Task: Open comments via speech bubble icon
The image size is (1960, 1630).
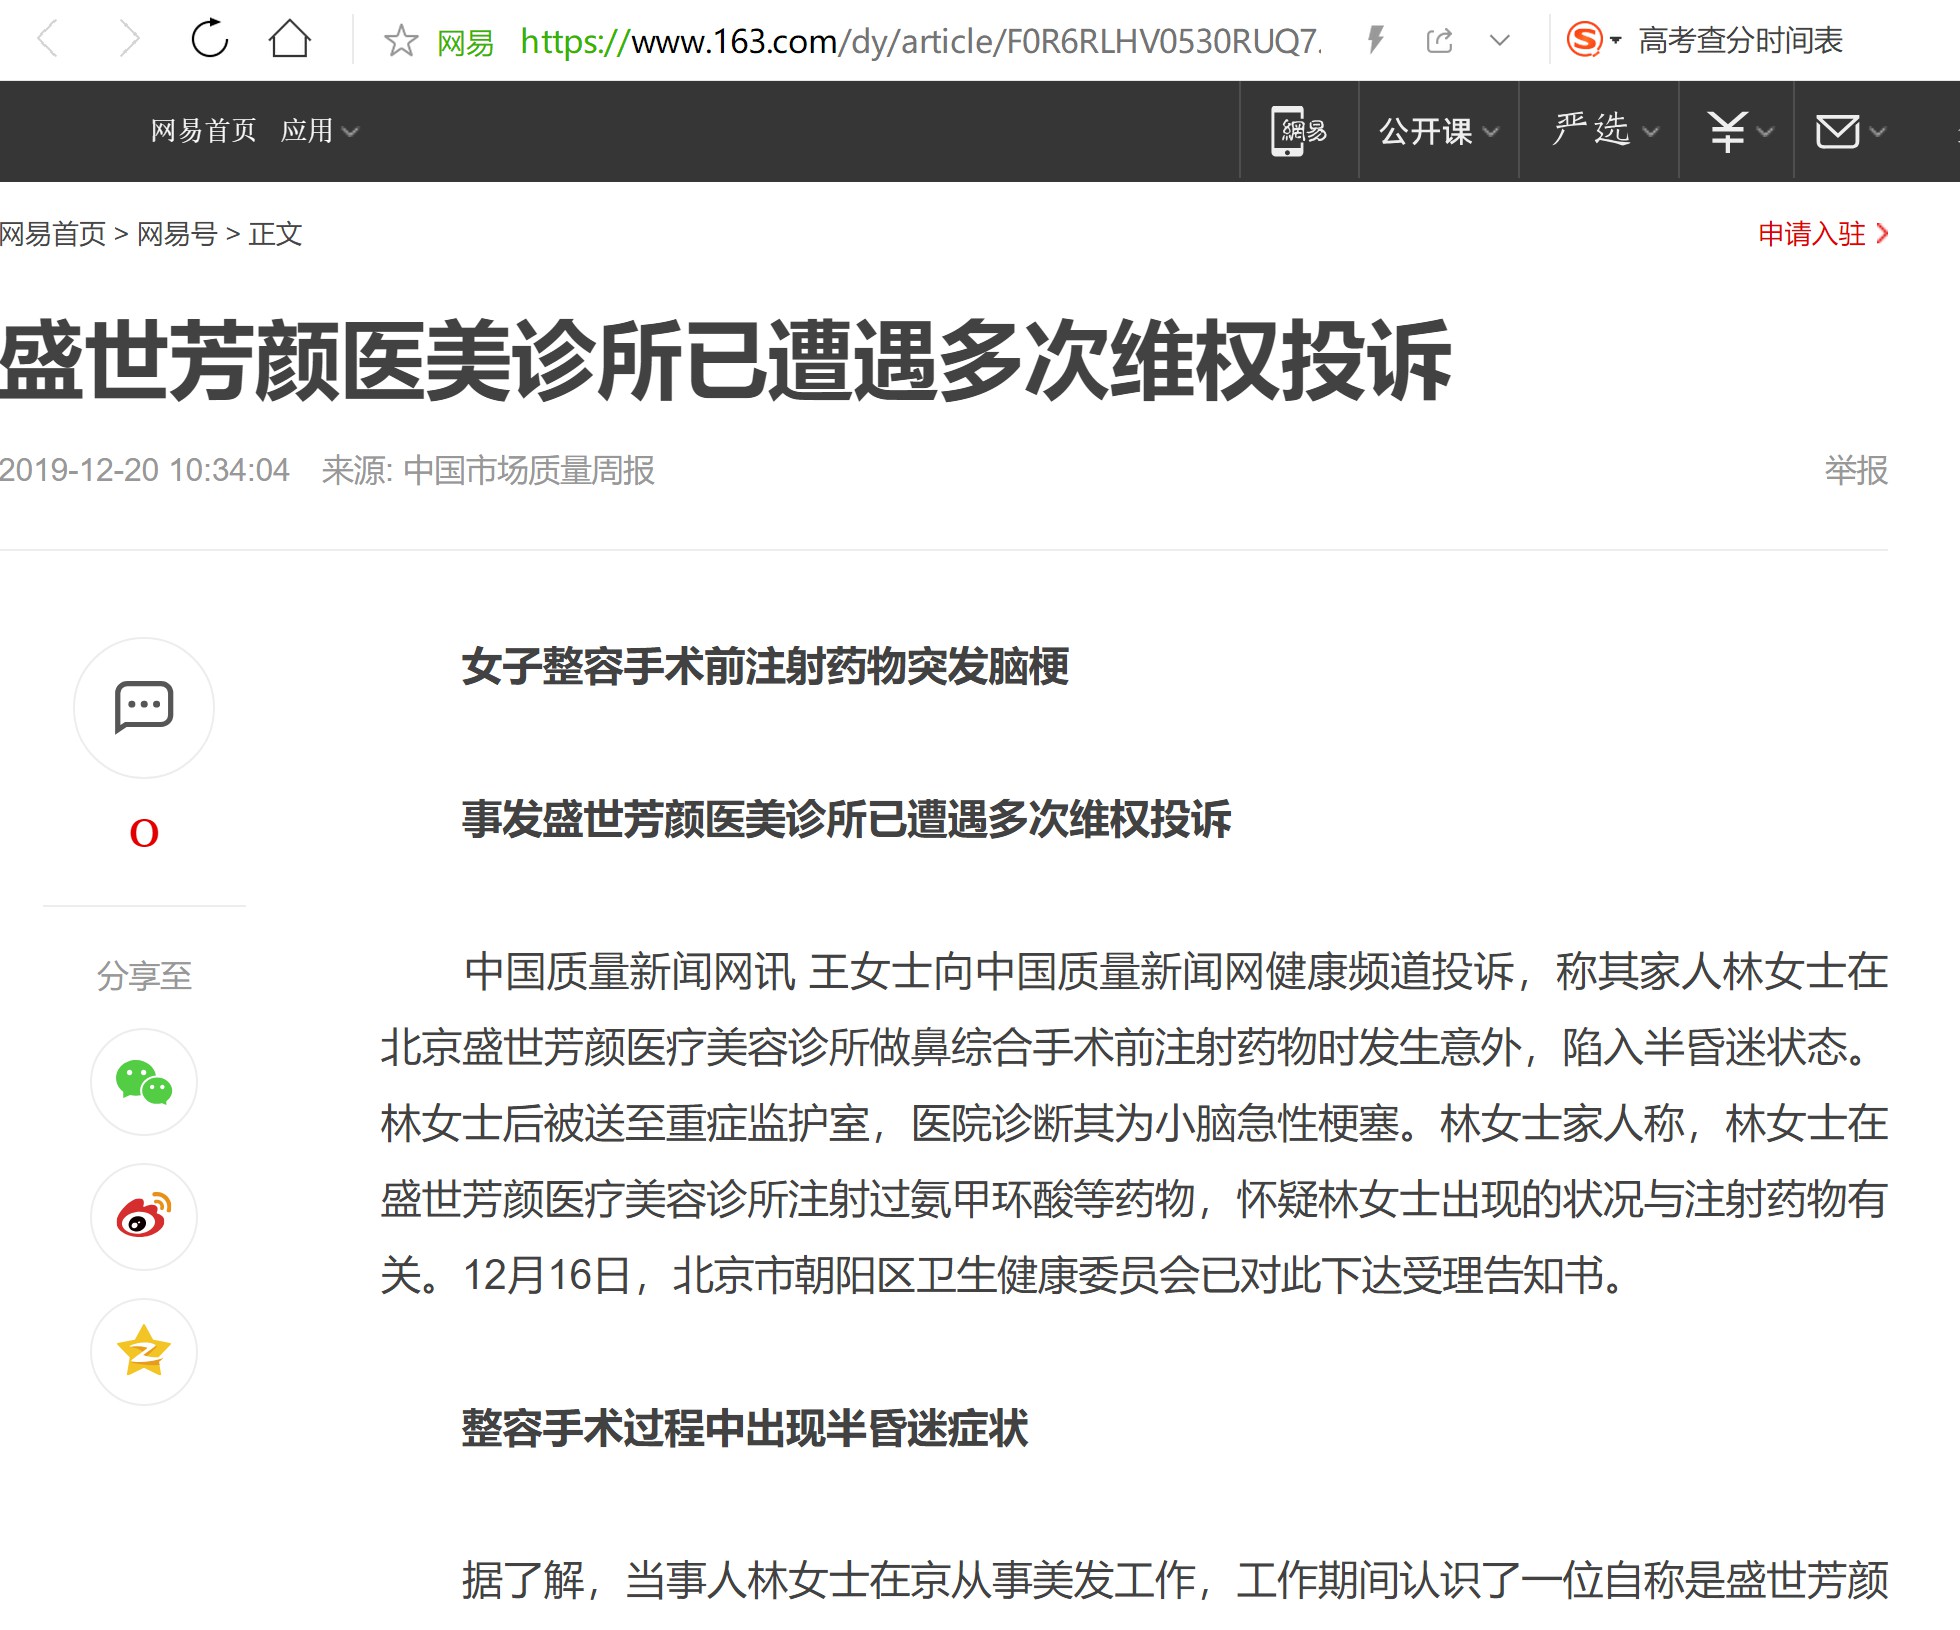Action: point(144,708)
